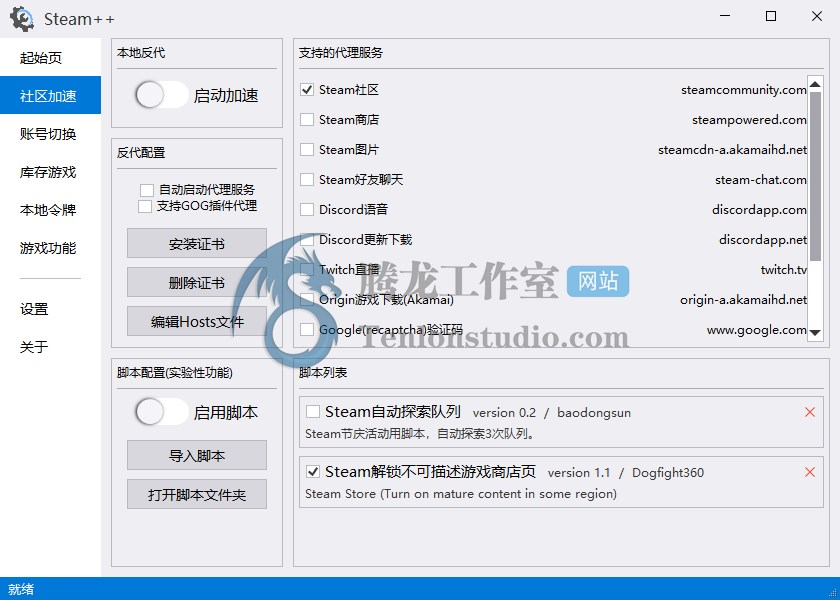The height and width of the screenshot is (600, 840).
Task: Select the 社区加速 sidebar tab
Action: (50, 95)
